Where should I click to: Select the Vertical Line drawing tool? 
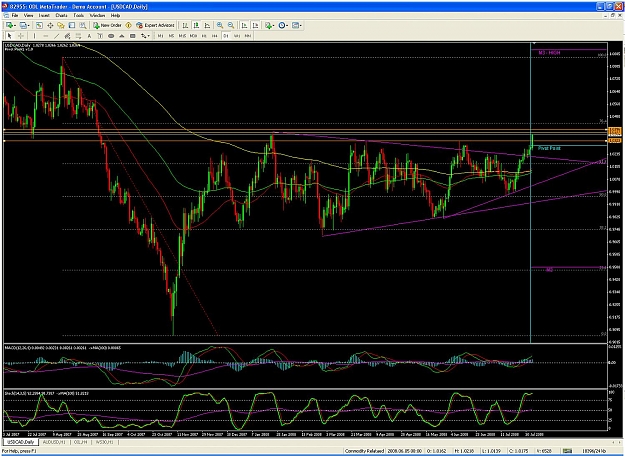[34, 36]
